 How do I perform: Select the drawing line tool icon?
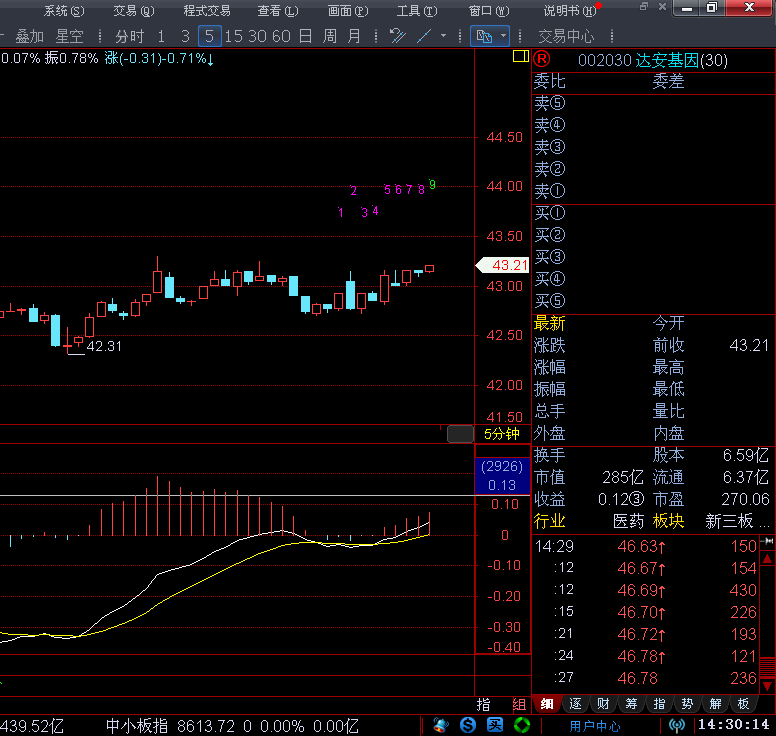coord(424,36)
